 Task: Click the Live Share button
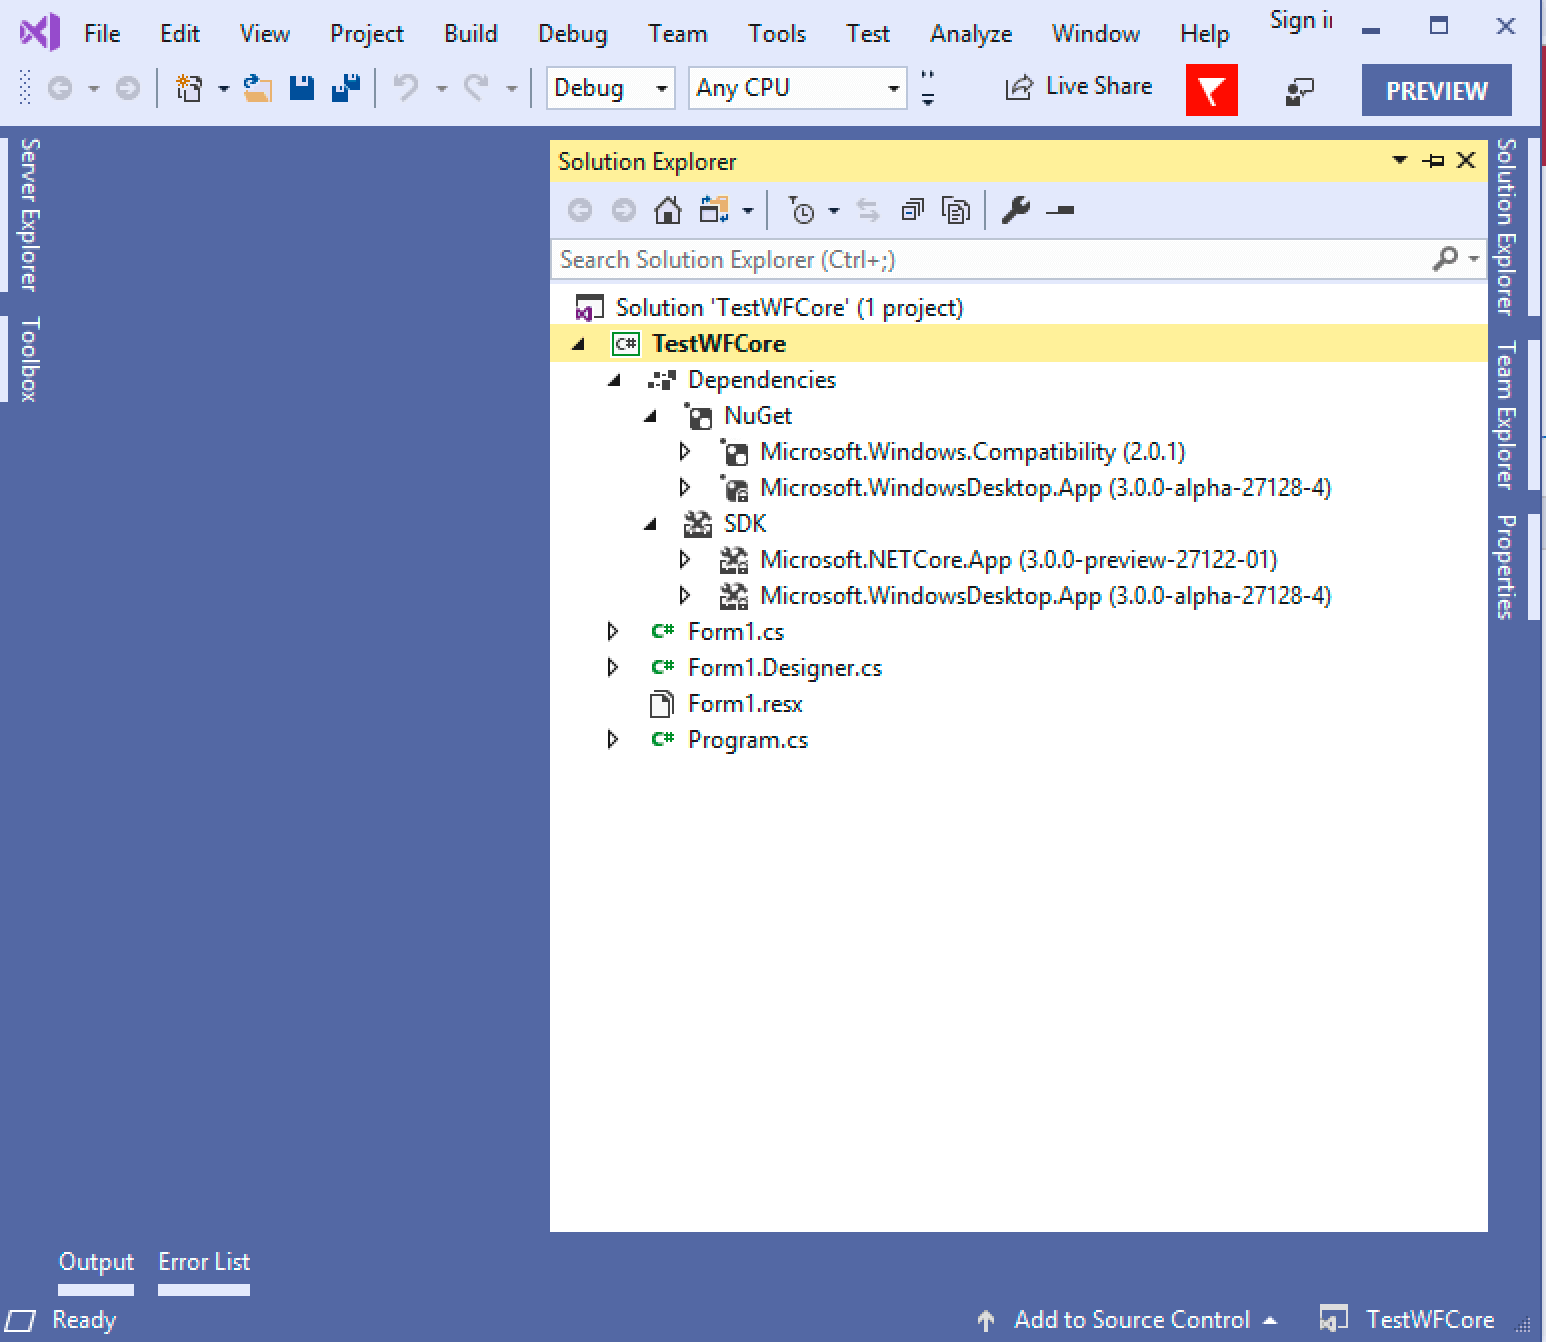click(x=1079, y=88)
